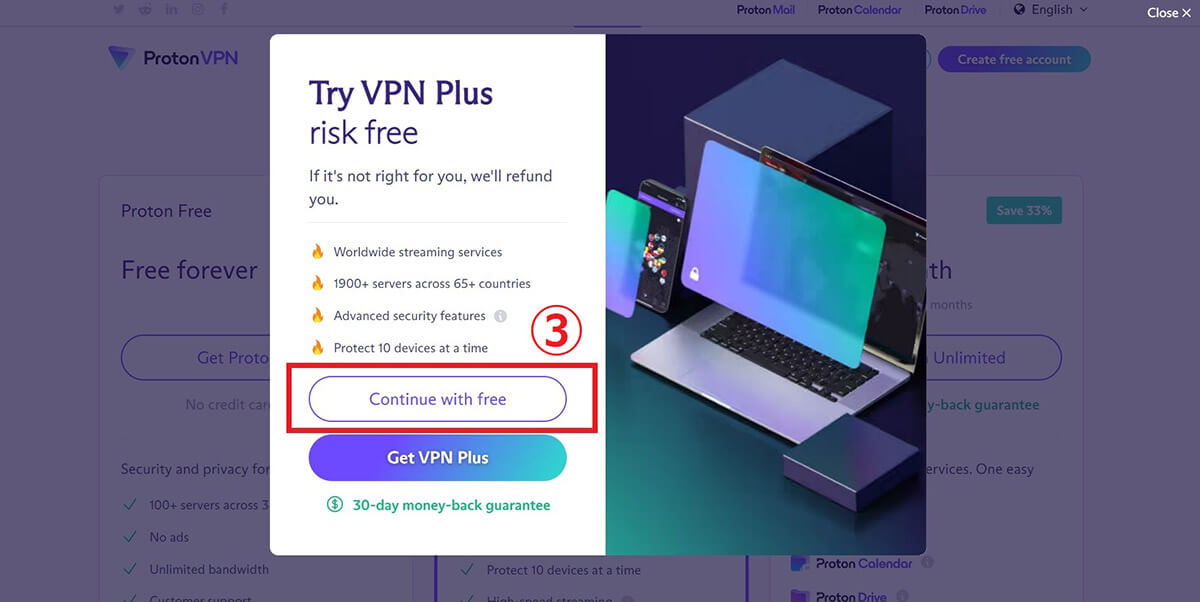This screenshot has width=1200, height=602.
Task: Click the Save 33% badge
Action: pos(1024,211)
